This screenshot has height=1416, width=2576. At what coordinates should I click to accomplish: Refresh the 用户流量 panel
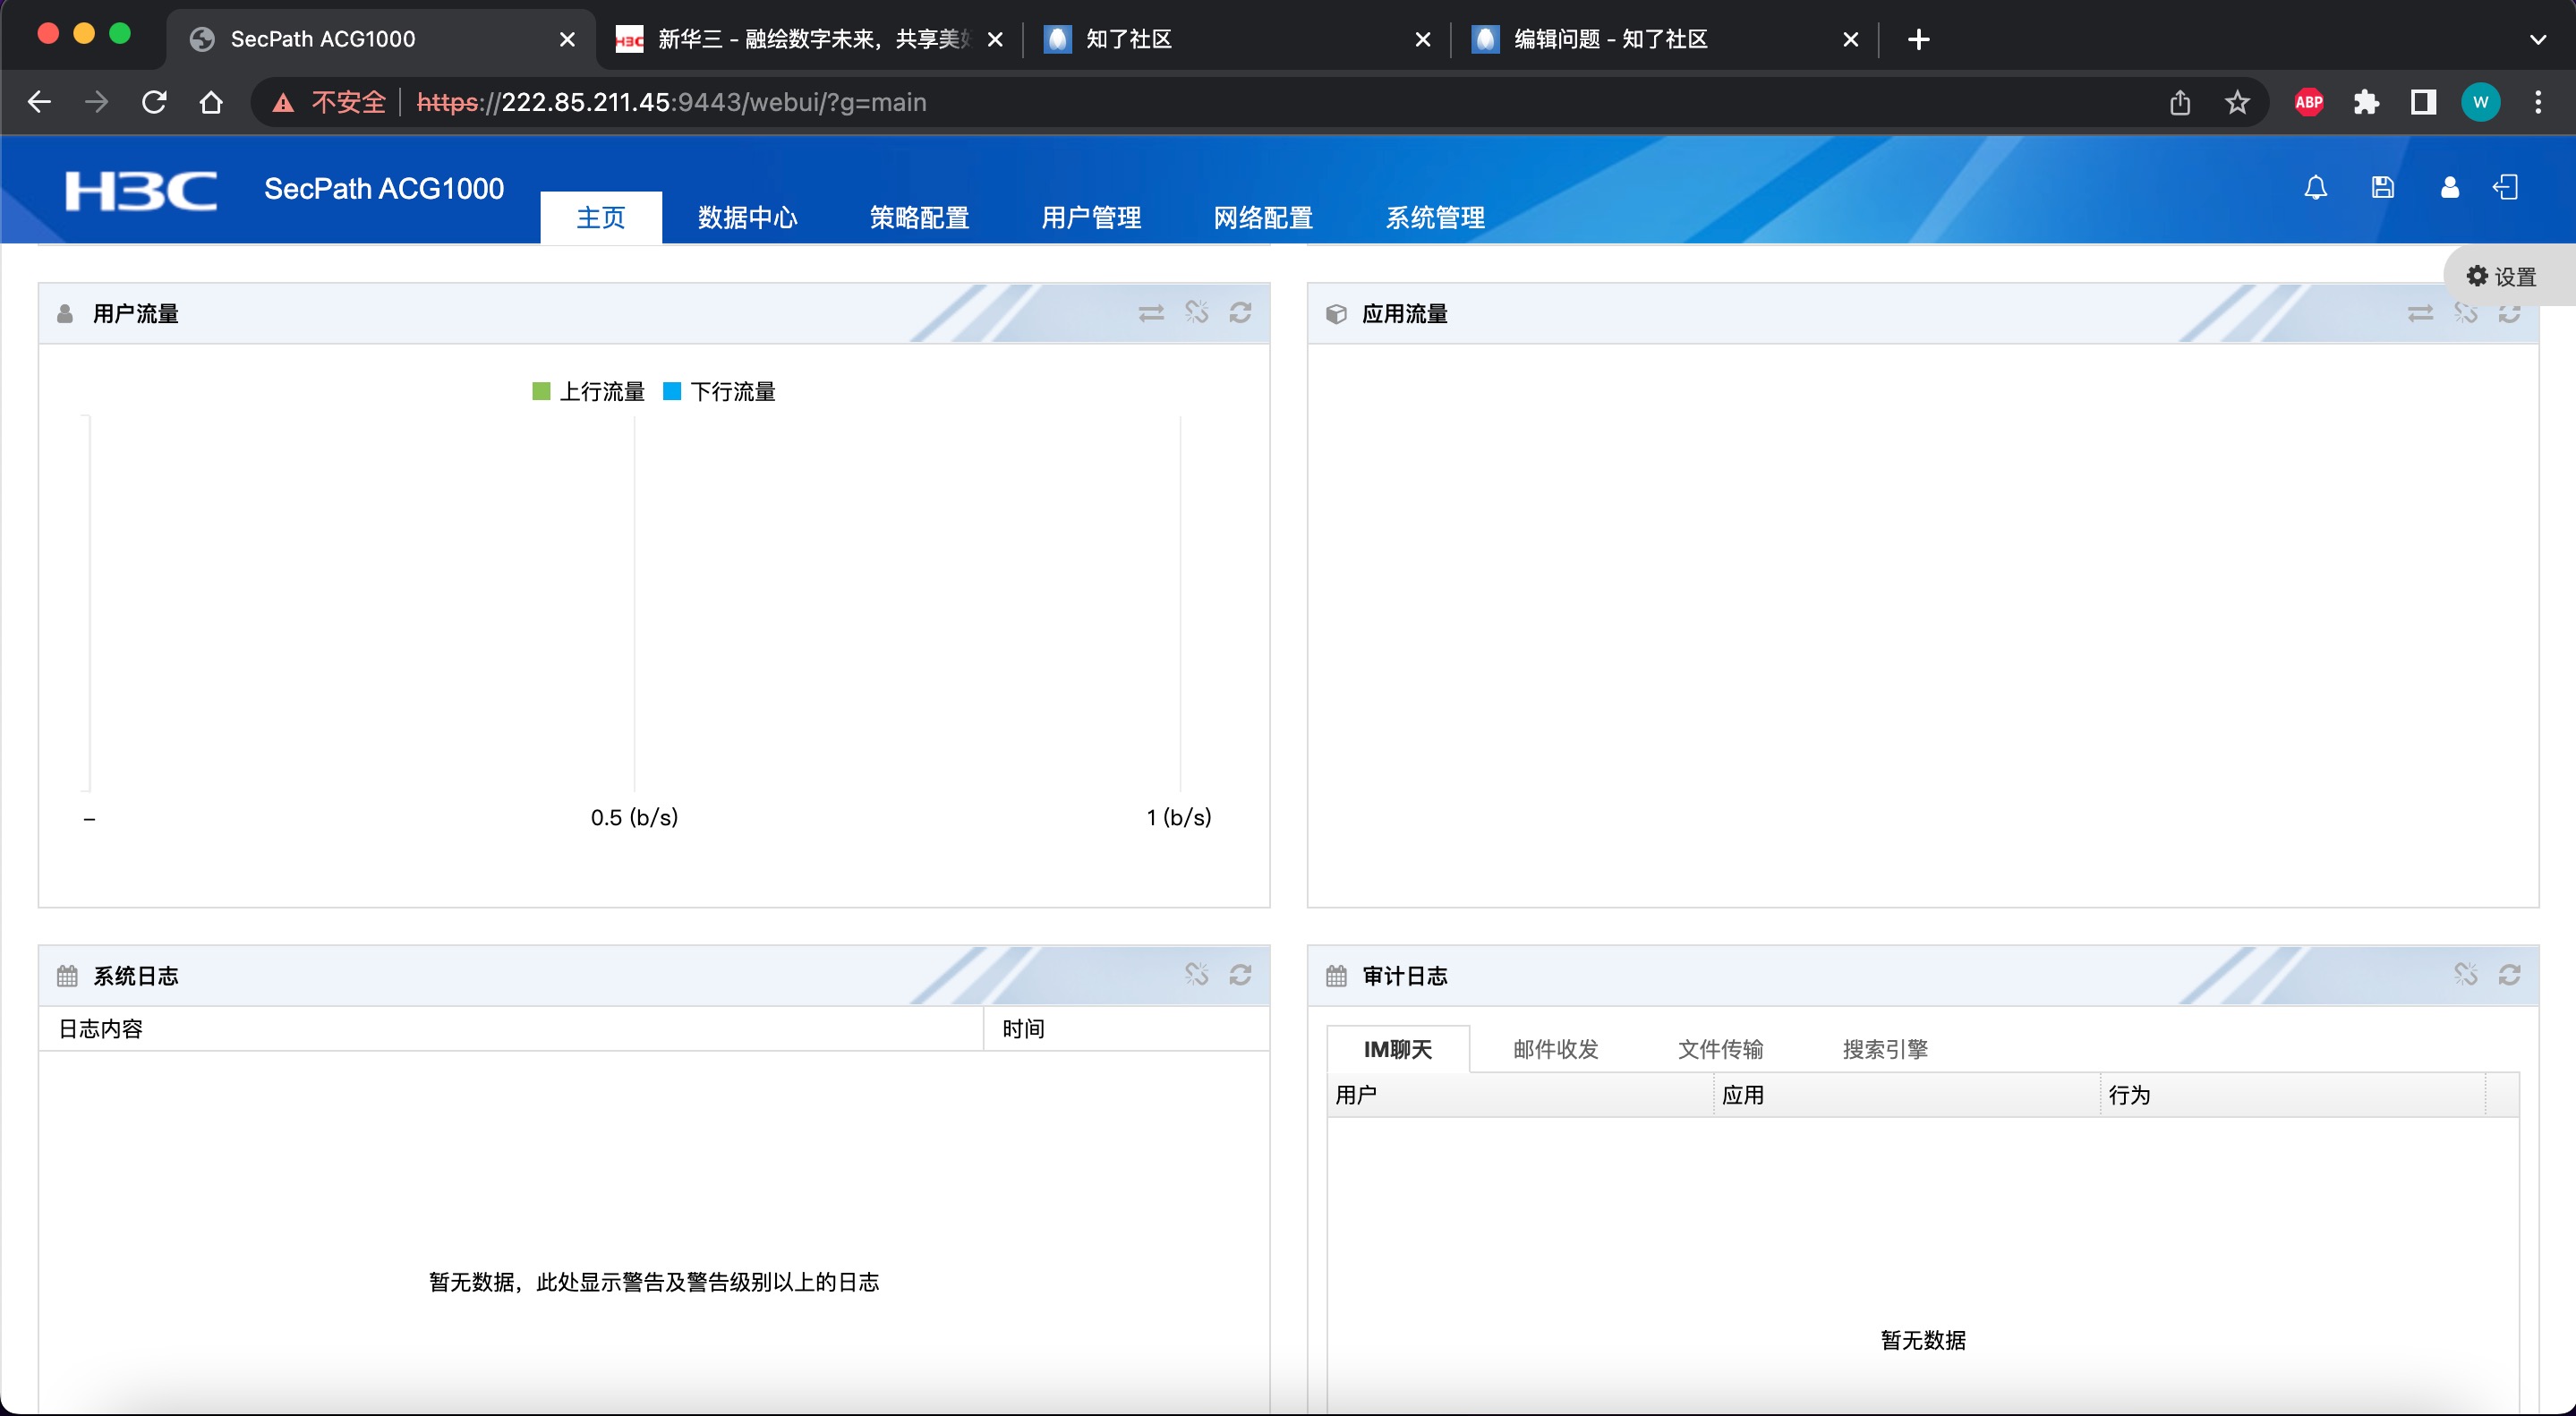[x=1240, y=313]
